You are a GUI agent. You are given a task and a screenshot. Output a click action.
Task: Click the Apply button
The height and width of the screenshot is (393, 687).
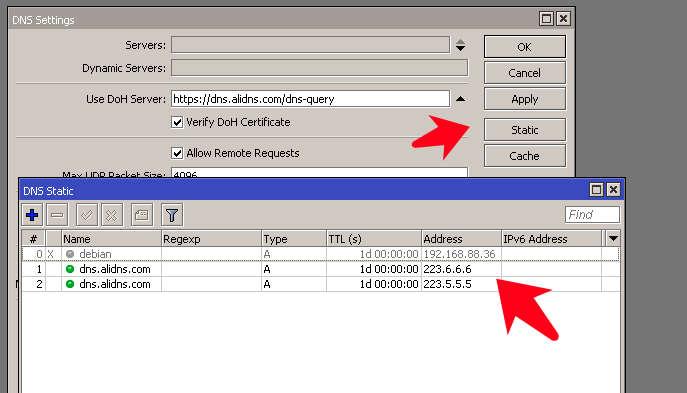coord(524,99)
